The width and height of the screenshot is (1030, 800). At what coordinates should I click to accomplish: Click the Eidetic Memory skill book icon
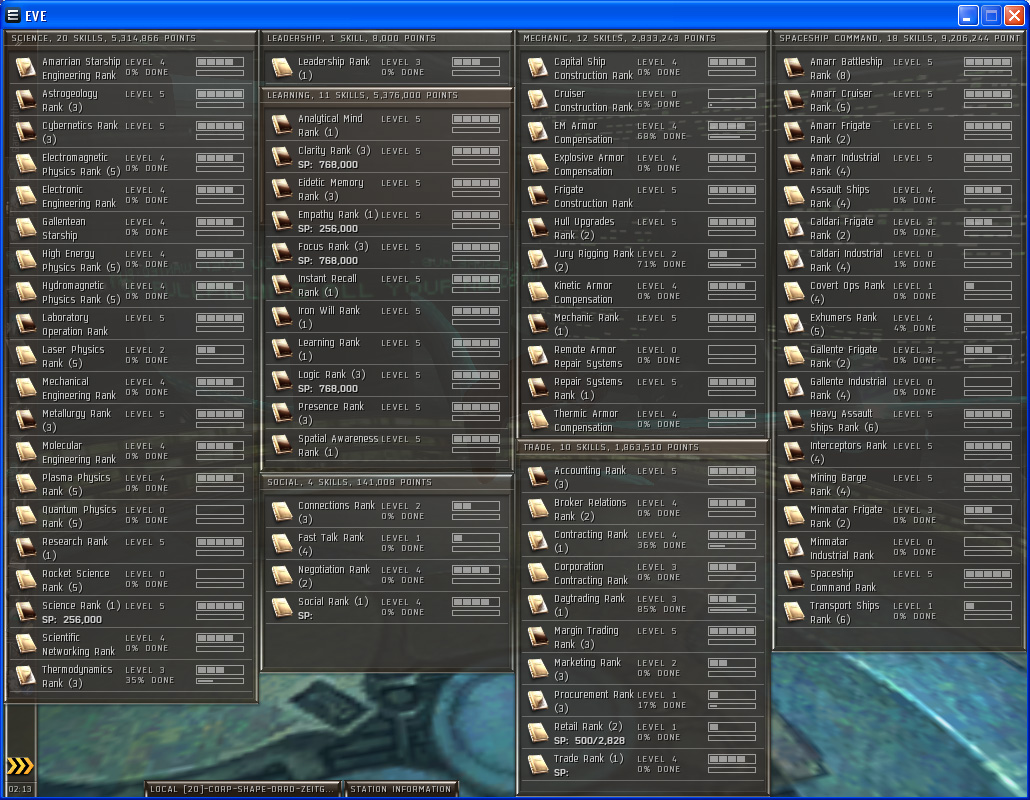[x=282, y=189]
